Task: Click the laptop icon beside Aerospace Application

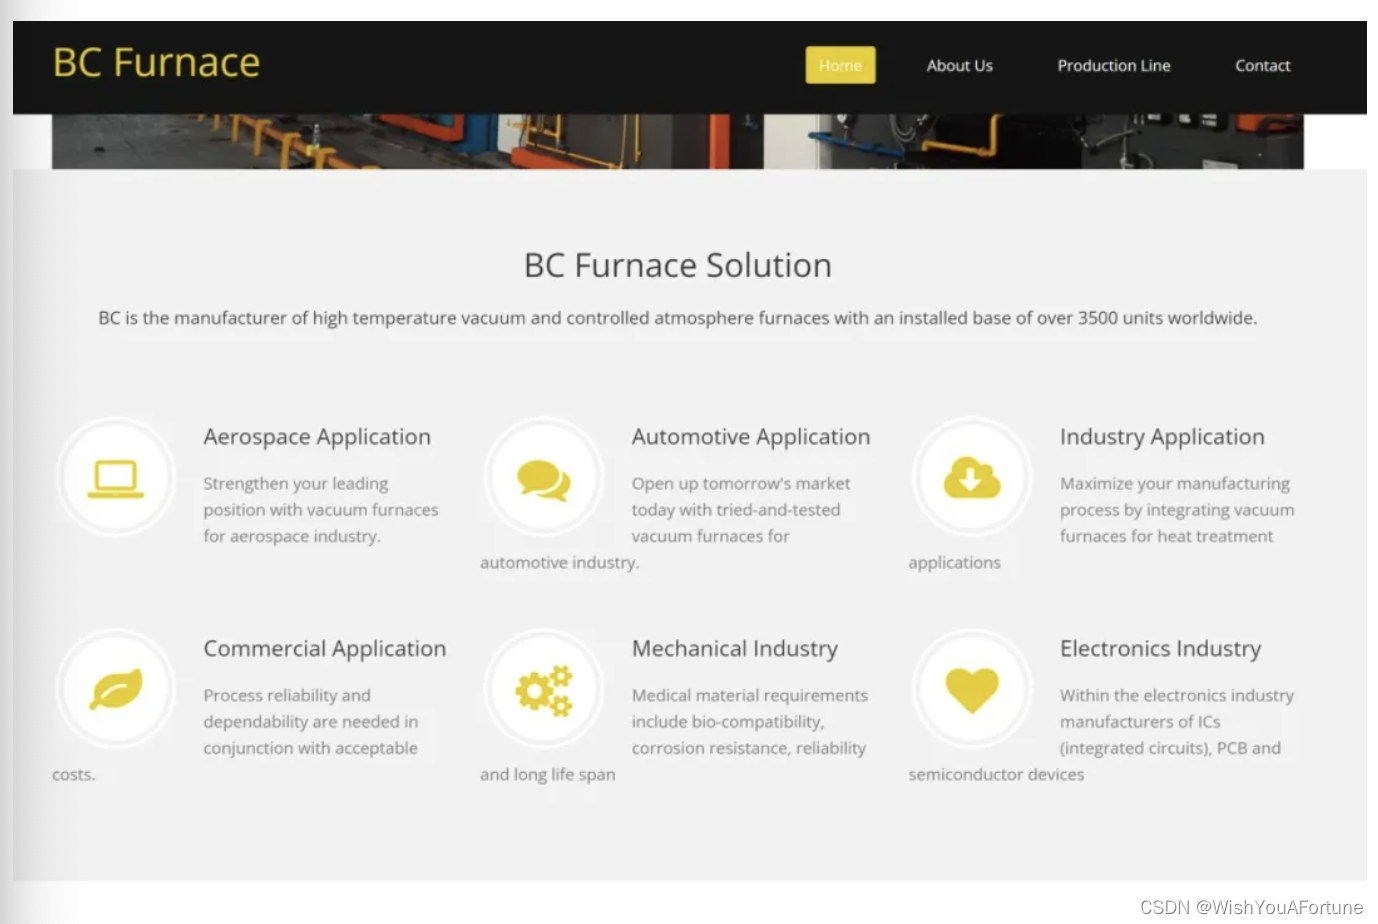Action: (x=116, y=478)
